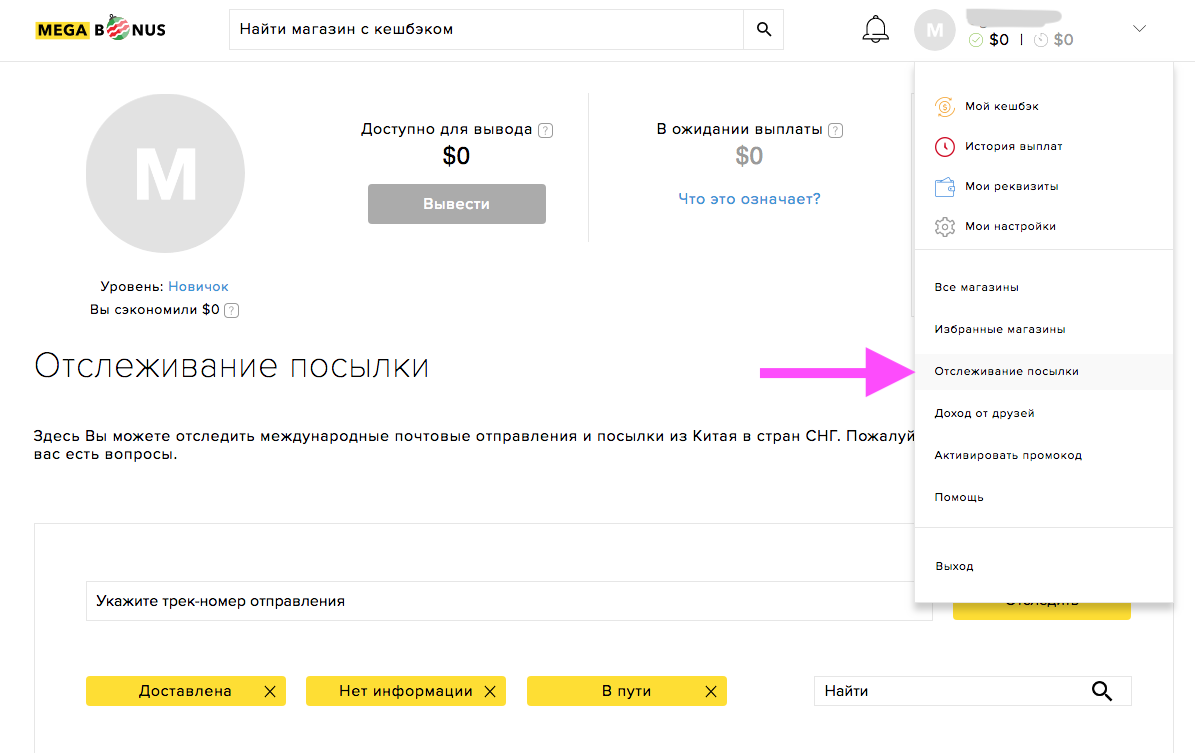Remove the Нет информации filter tag

(489, 691)
